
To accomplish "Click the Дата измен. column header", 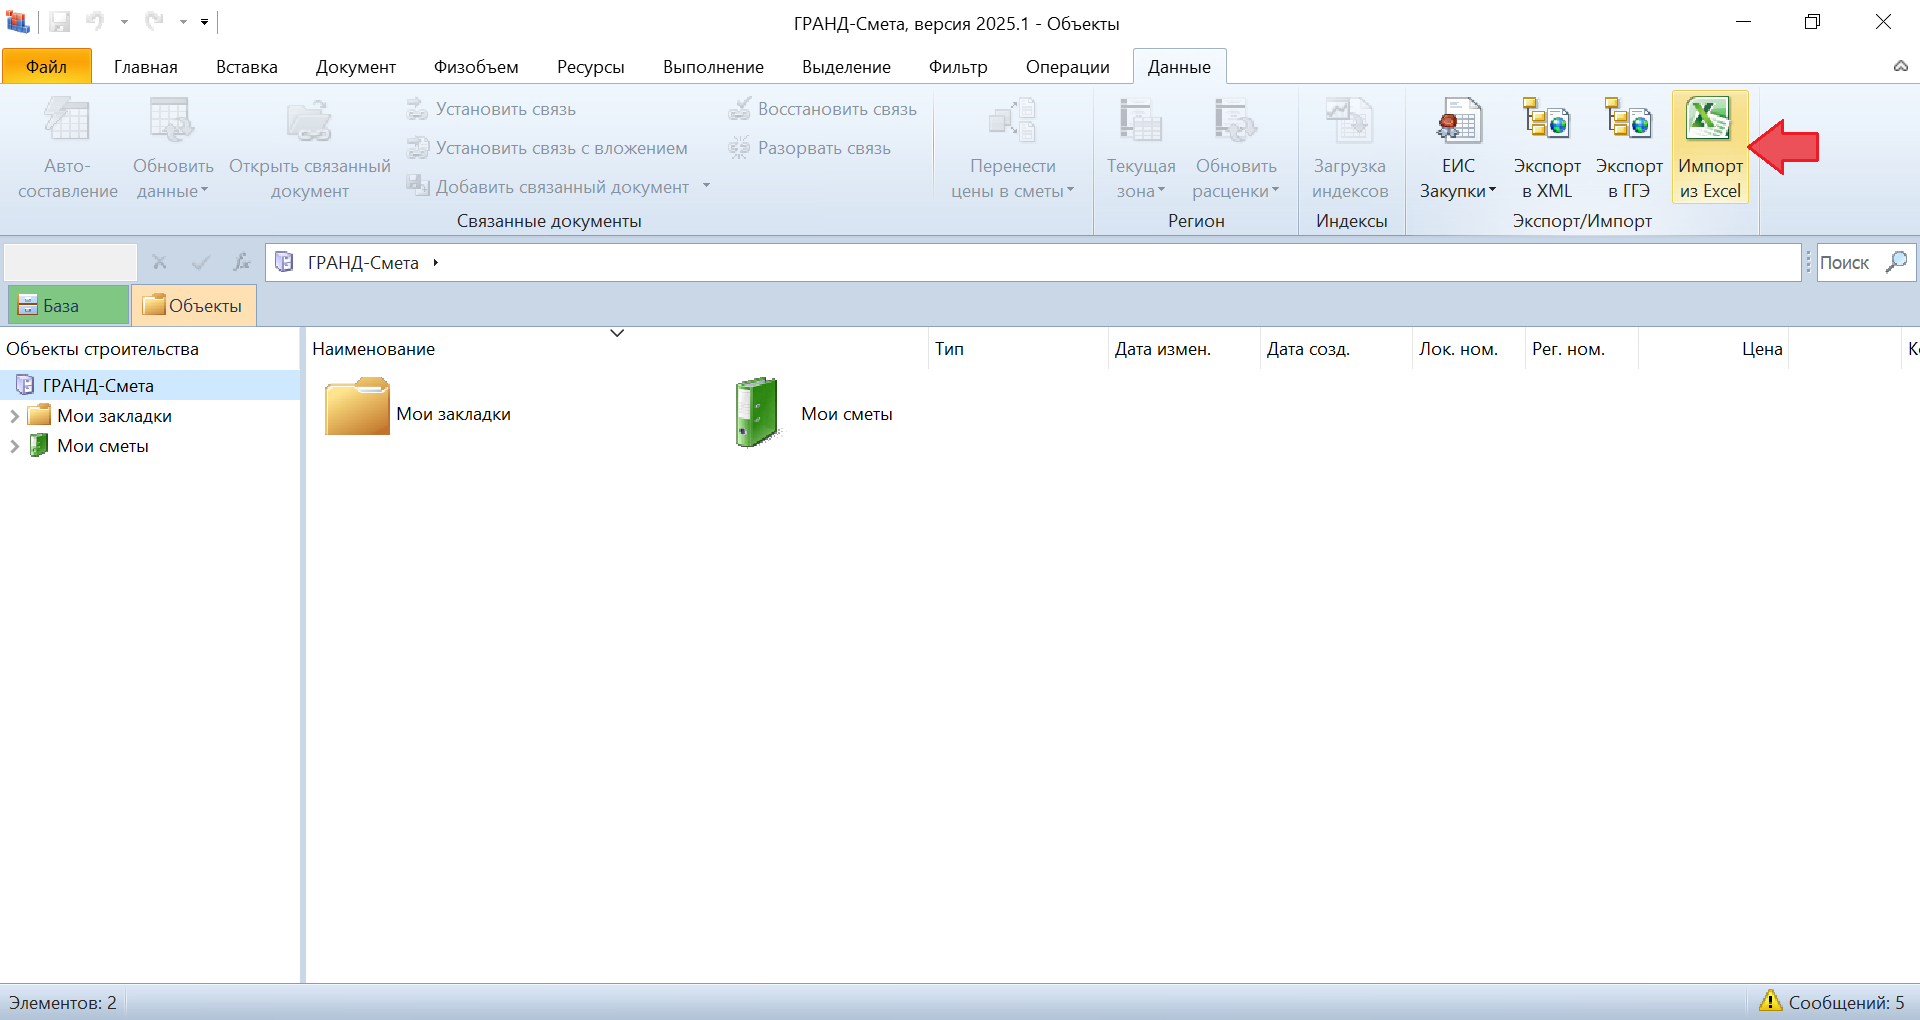I will pos(1184,349).
